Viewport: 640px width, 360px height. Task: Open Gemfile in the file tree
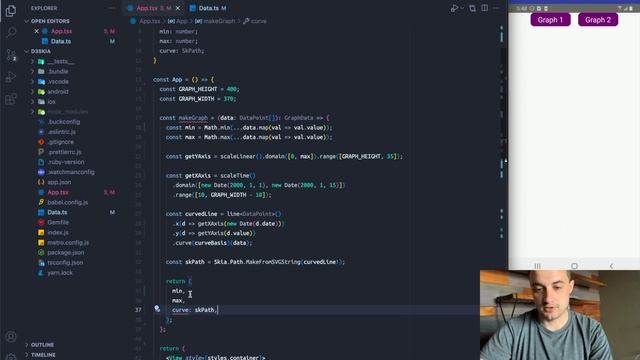pyautogui.click(x=58, y=222)
